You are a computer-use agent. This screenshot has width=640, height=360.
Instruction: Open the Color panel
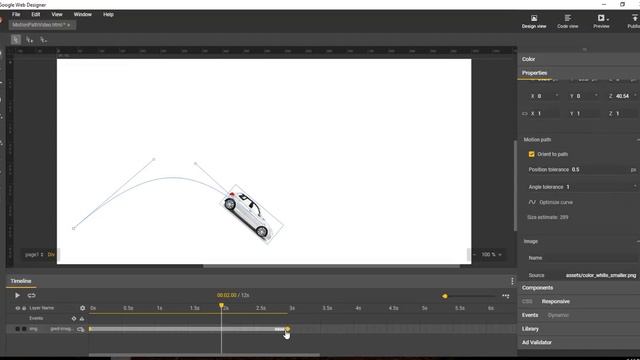coord(528,59)
